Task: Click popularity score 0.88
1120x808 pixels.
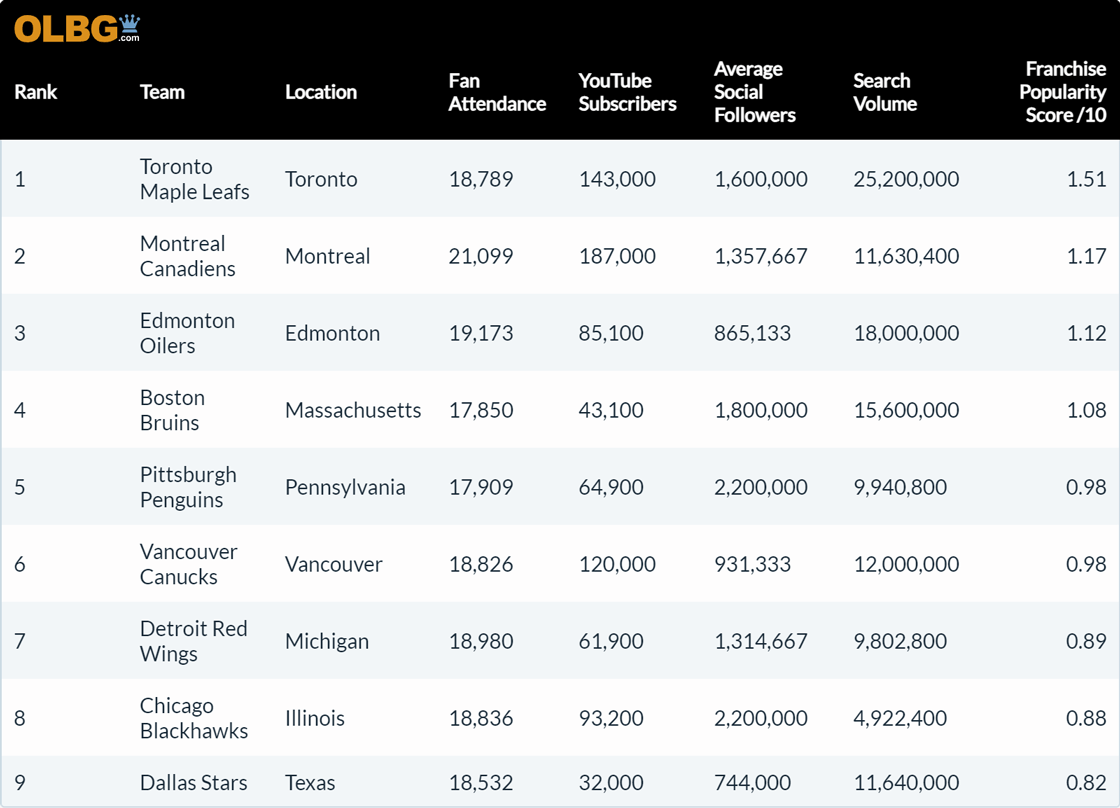Action: [1086, 718]
